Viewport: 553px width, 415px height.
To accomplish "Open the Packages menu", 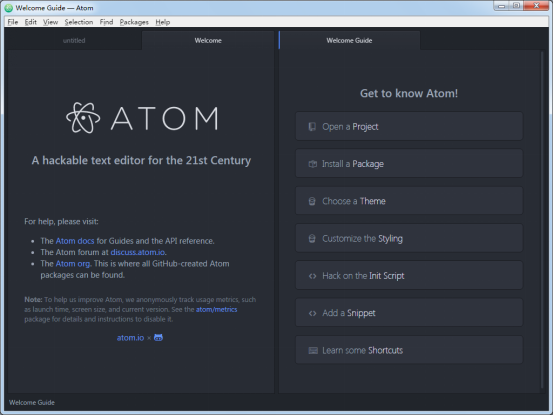I will (x=134, y=22).
